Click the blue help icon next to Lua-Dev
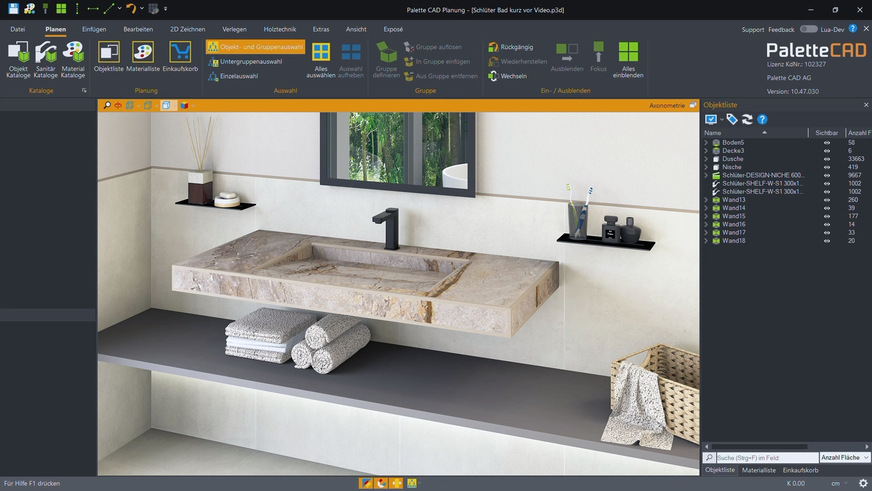Image resolution: width=872 pixels, height=491 pixels. [853, 28]
